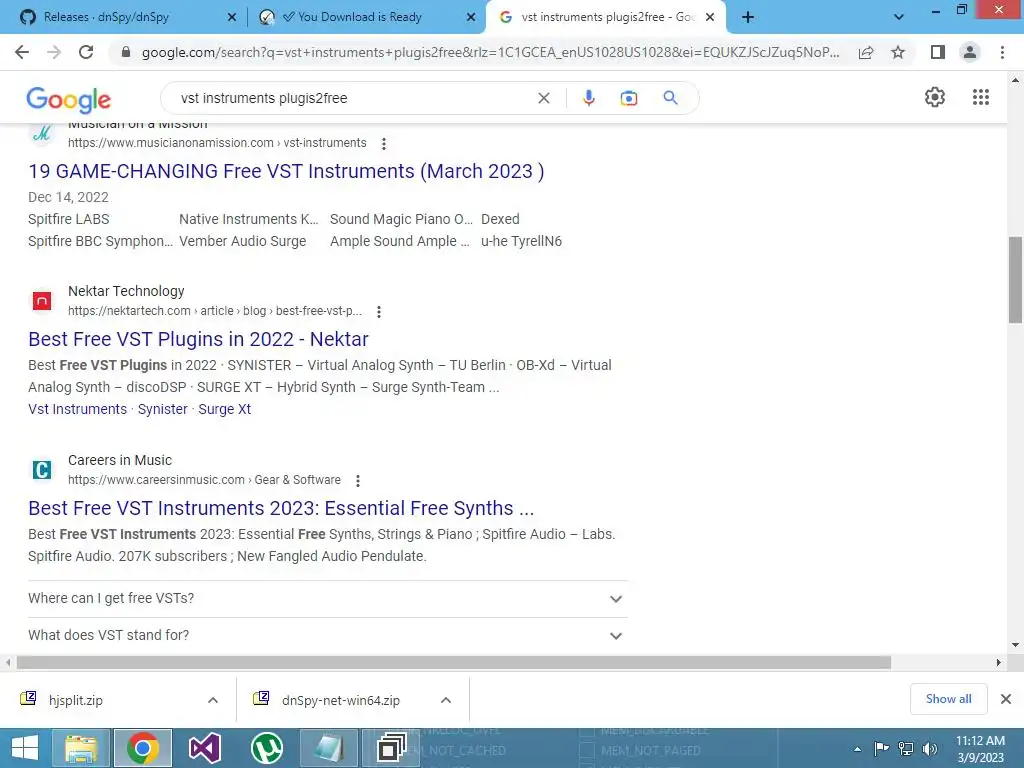
Task: Click the volume icon in the tray
Action: coord(930,748)
